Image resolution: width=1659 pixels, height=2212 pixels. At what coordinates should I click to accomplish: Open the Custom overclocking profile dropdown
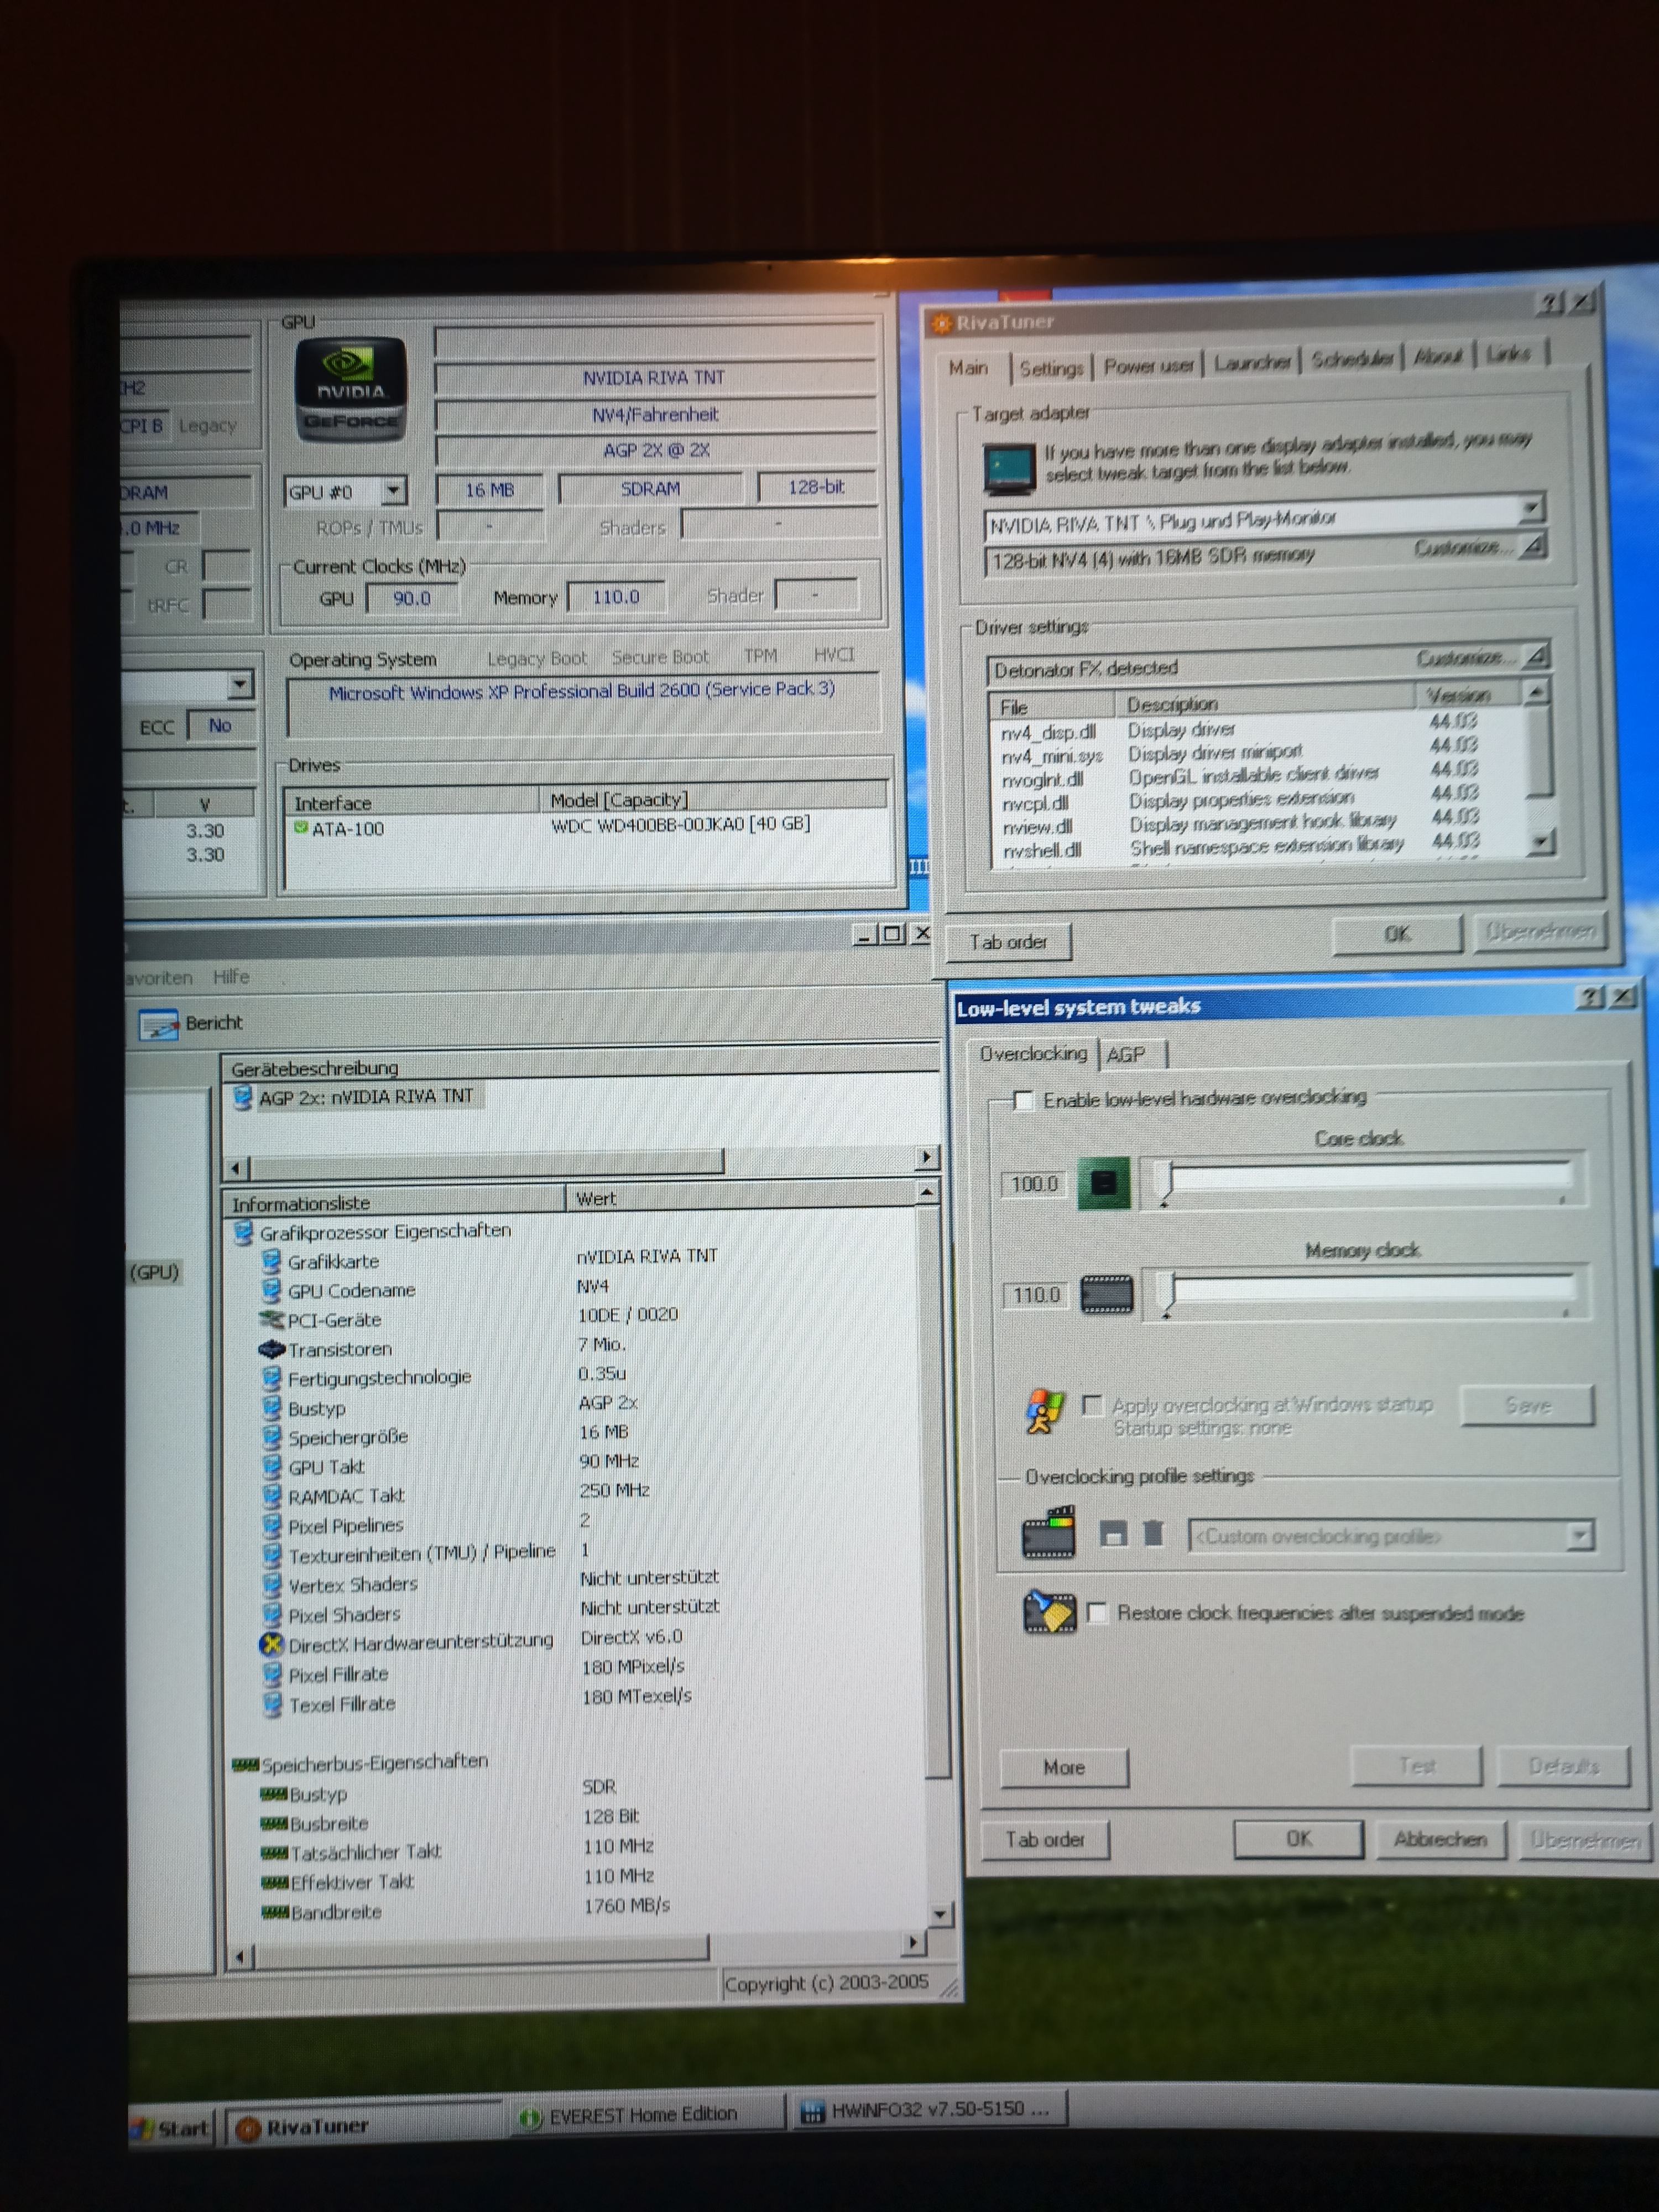pyautogui.click(x=1579, y=1535)
